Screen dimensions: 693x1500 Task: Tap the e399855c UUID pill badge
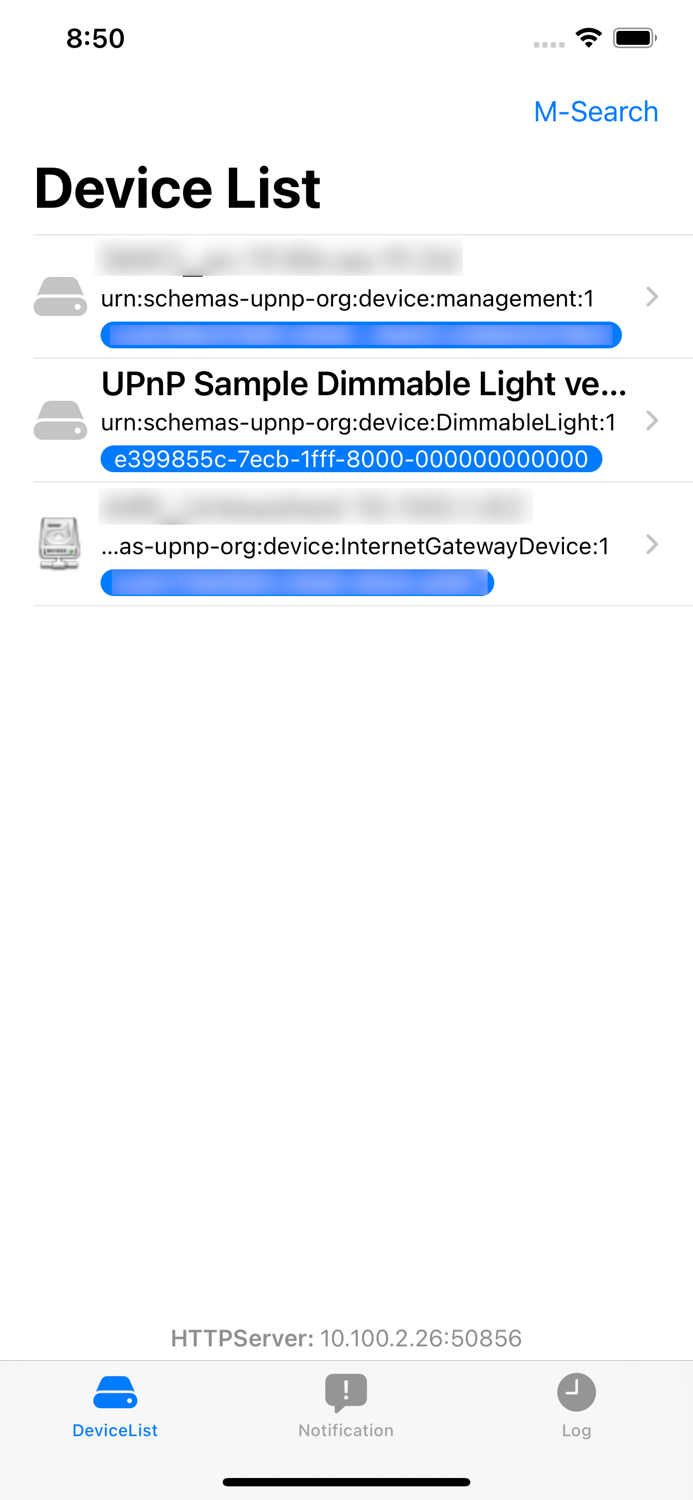coord(351,459)
